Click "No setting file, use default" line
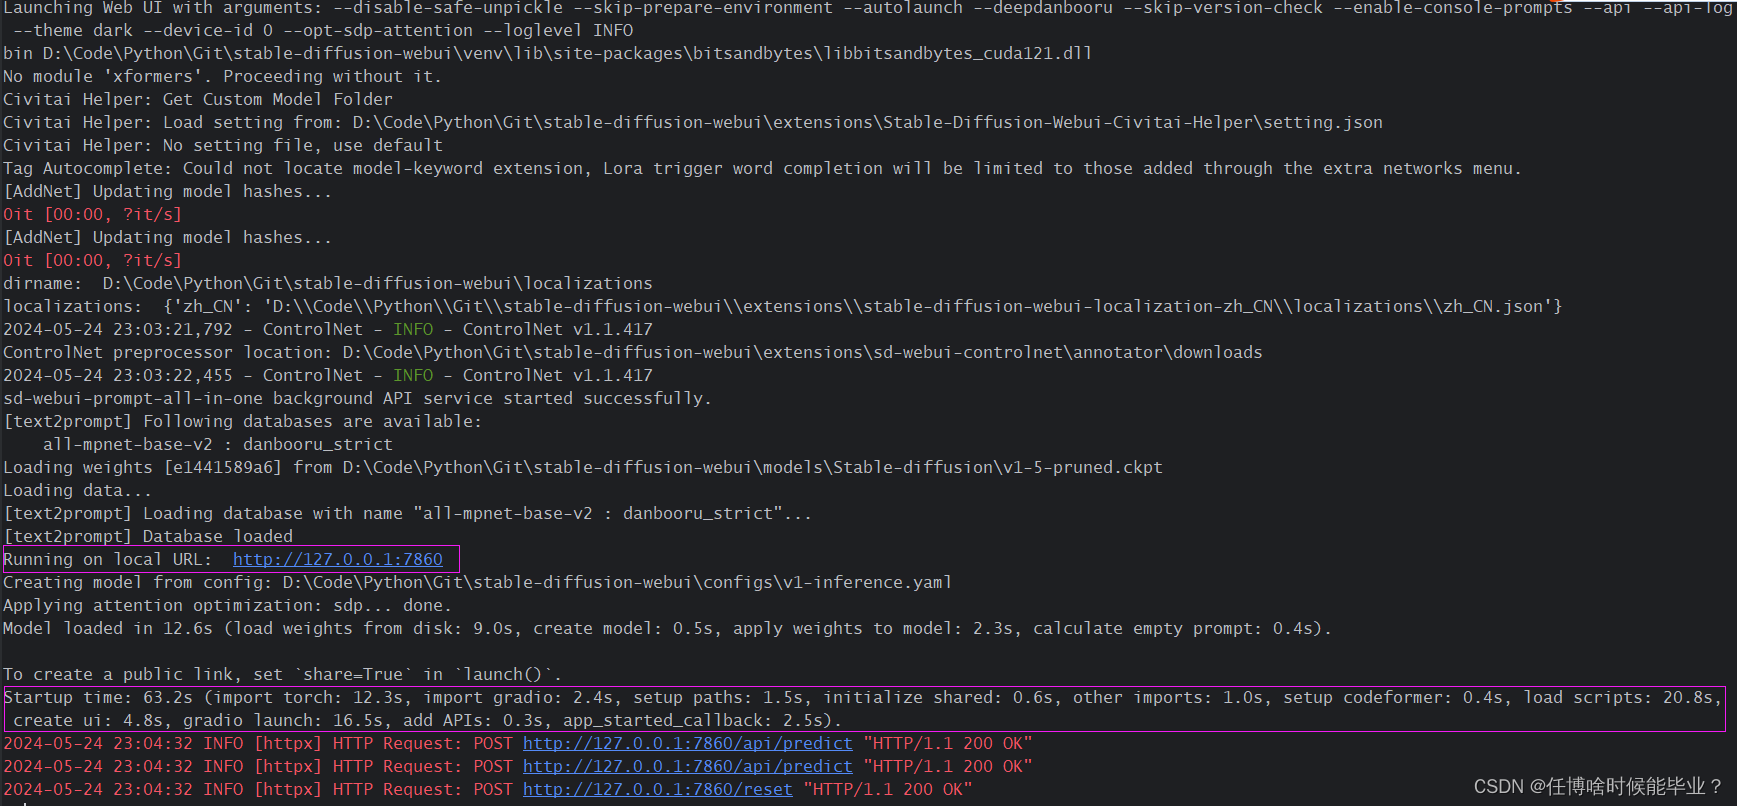Screen dimensions: 1737x806 tap(223, 145)
